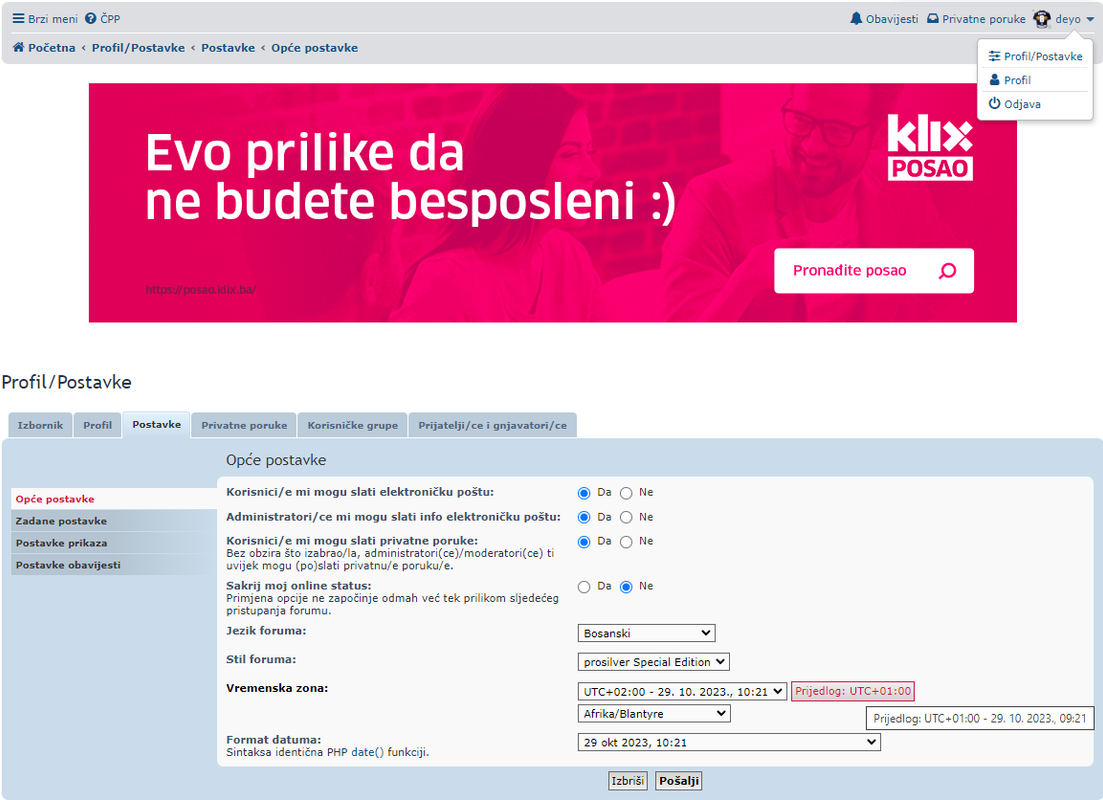This screenshot has width=1103, height=800.
Task: Click the Profil/Postavke page heading
Action: coord(67,382)
